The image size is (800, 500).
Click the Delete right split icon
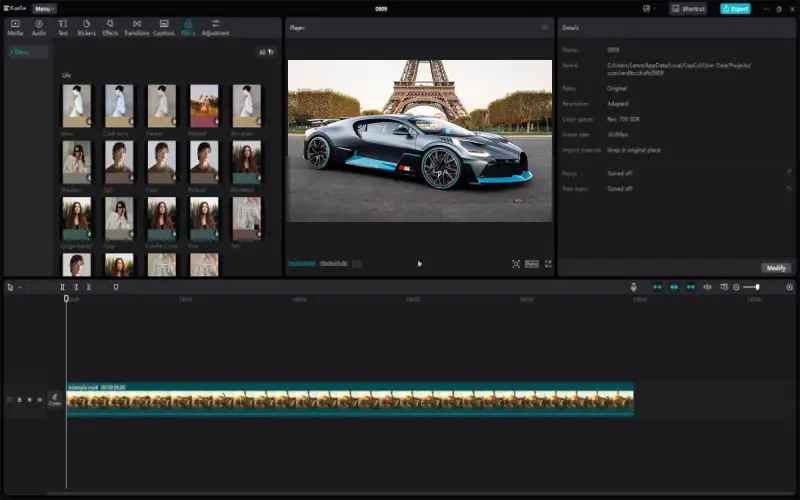[89, 287]
